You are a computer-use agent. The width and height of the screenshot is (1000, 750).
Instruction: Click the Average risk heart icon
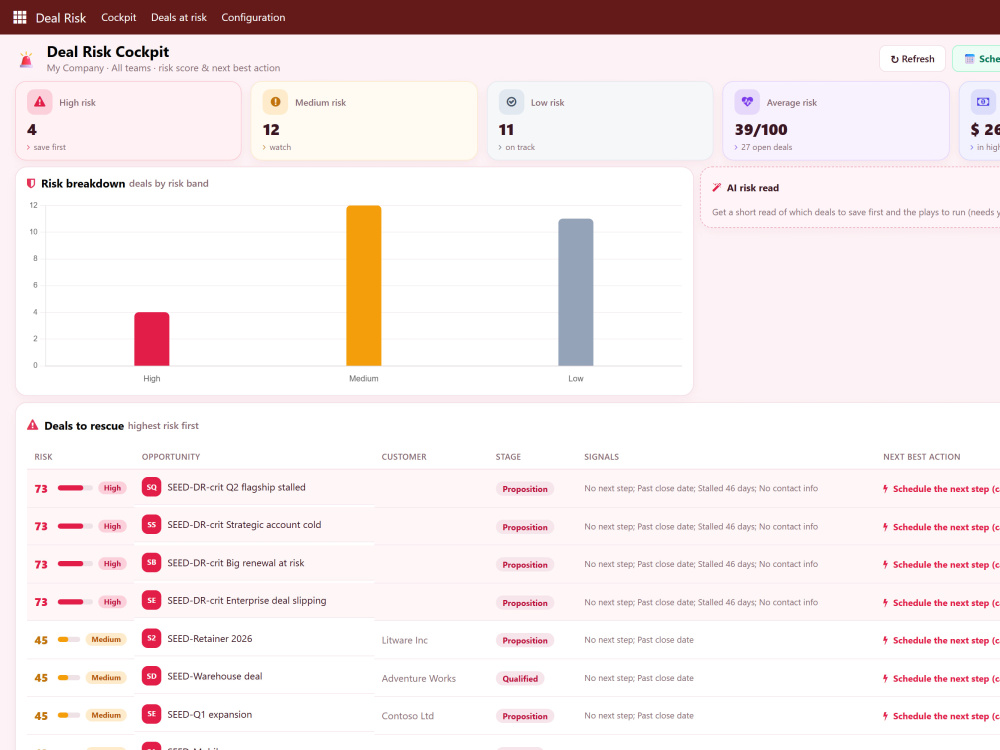747,102
